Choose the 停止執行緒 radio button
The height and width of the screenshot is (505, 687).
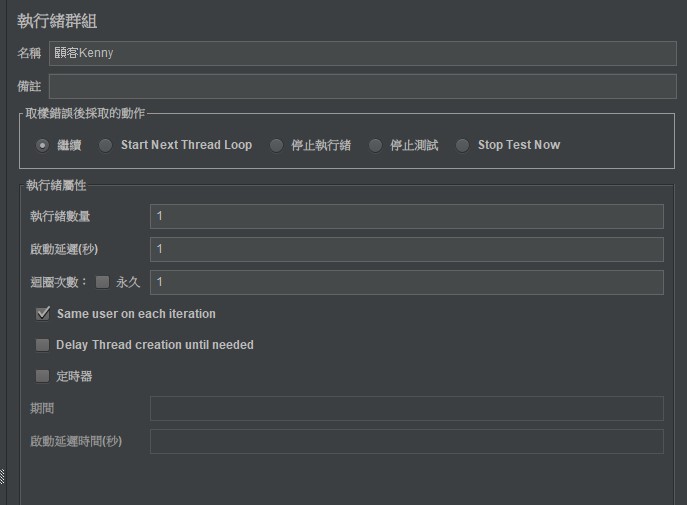276,145
